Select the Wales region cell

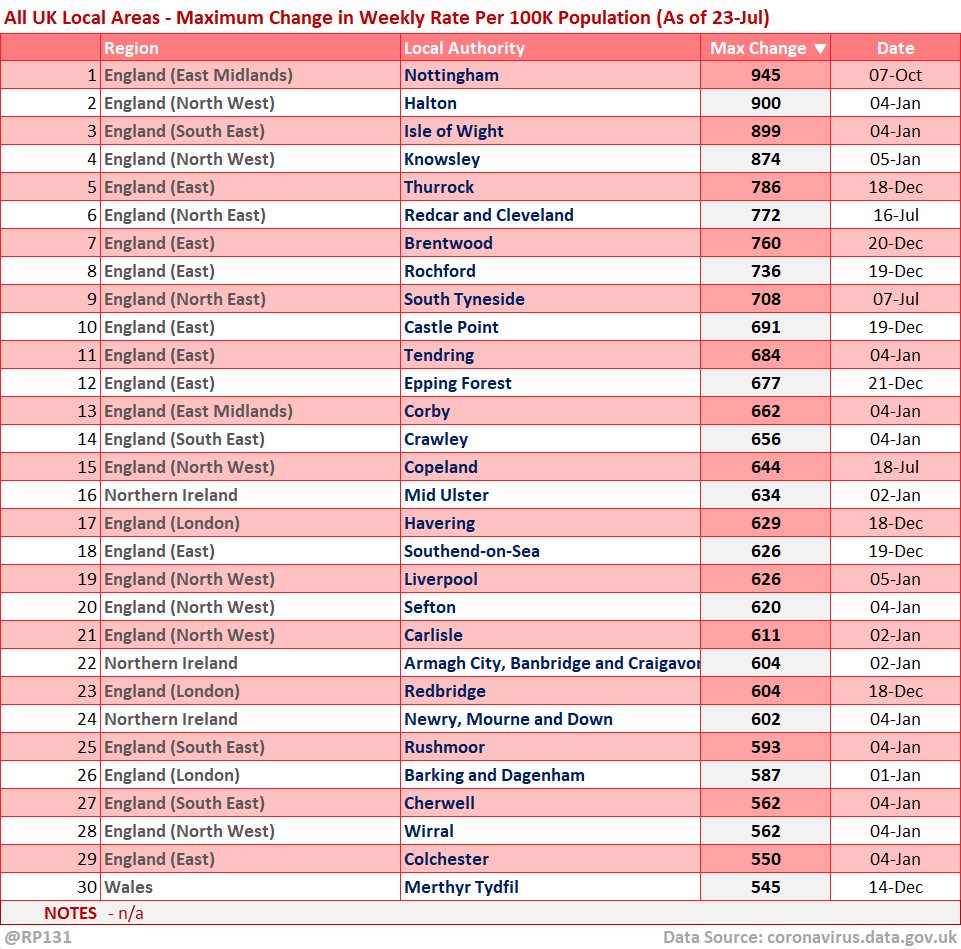(128, 887)
